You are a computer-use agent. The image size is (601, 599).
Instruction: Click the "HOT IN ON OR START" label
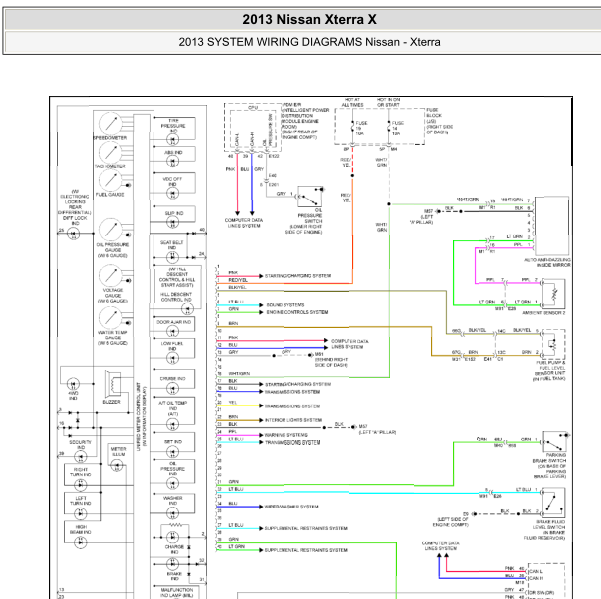388,102
